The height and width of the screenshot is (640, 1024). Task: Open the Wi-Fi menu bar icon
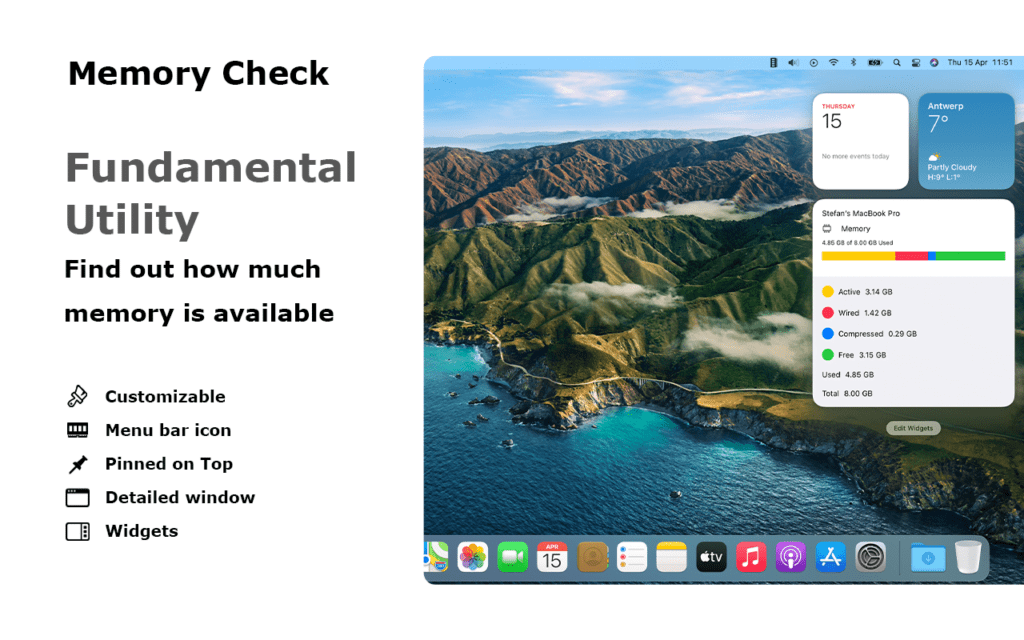[x=833, y=62]
